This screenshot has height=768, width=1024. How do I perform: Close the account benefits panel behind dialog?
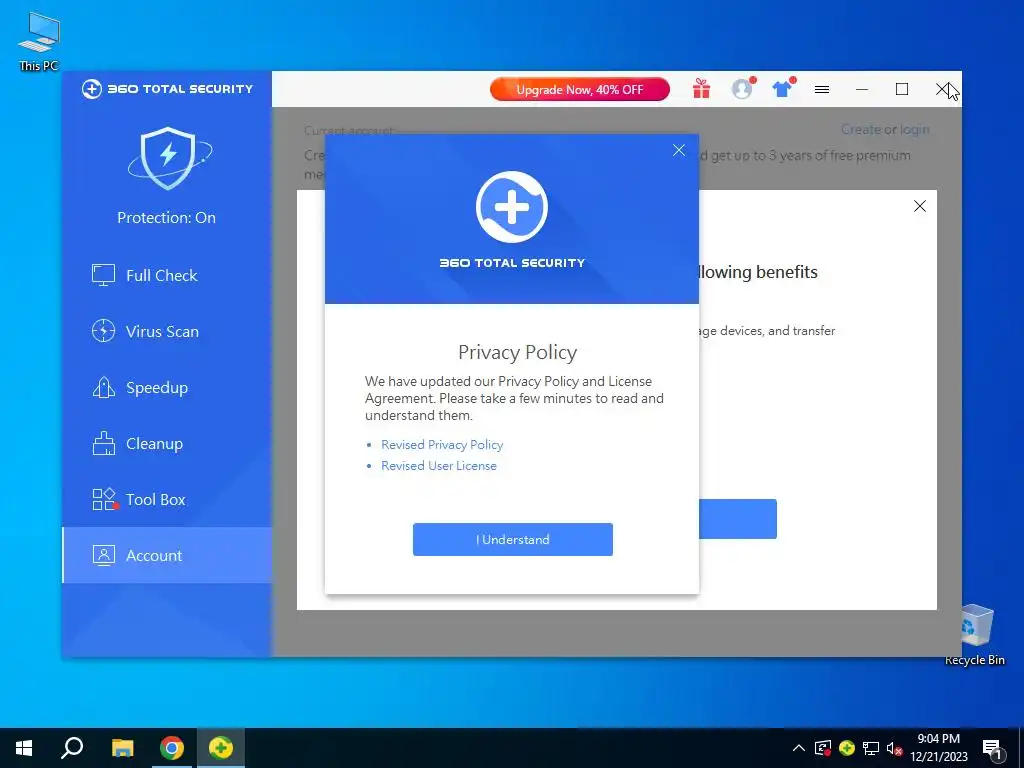[920, 206]
